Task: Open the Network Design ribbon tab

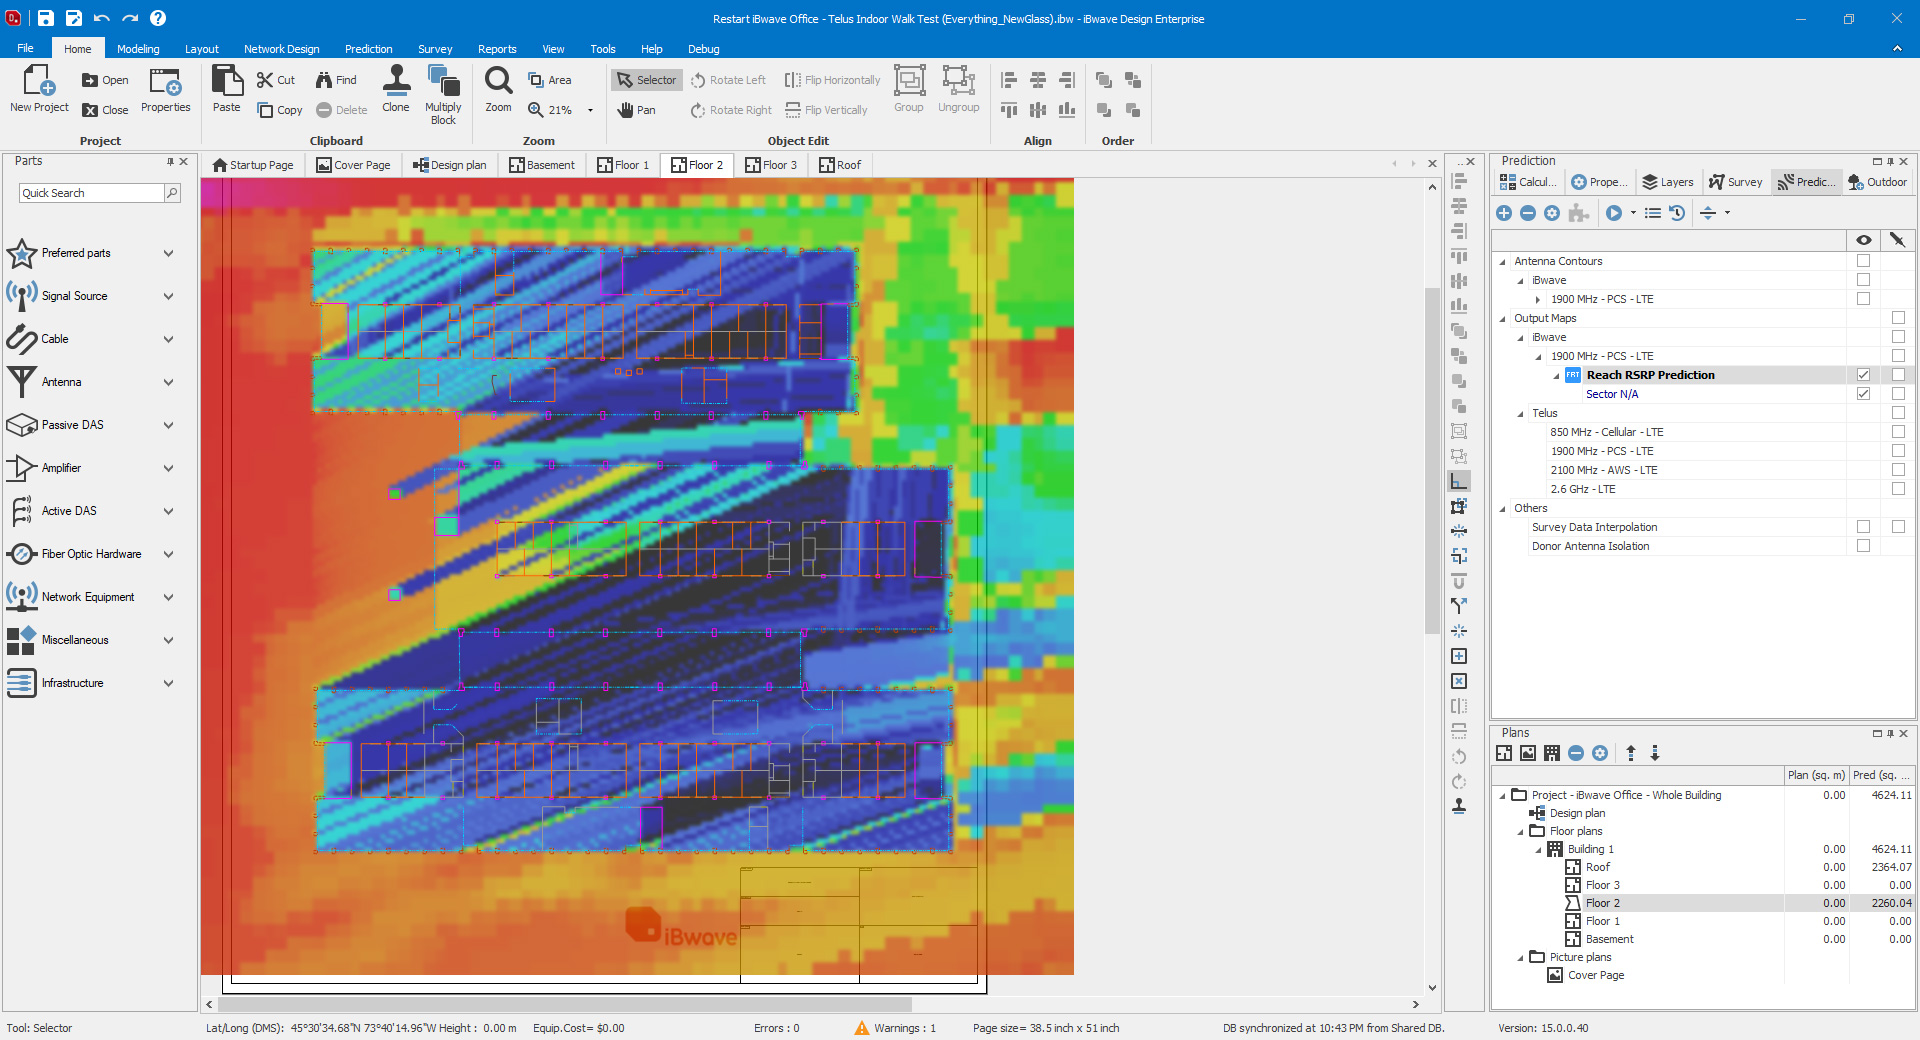Action: [x=282, y=49]
